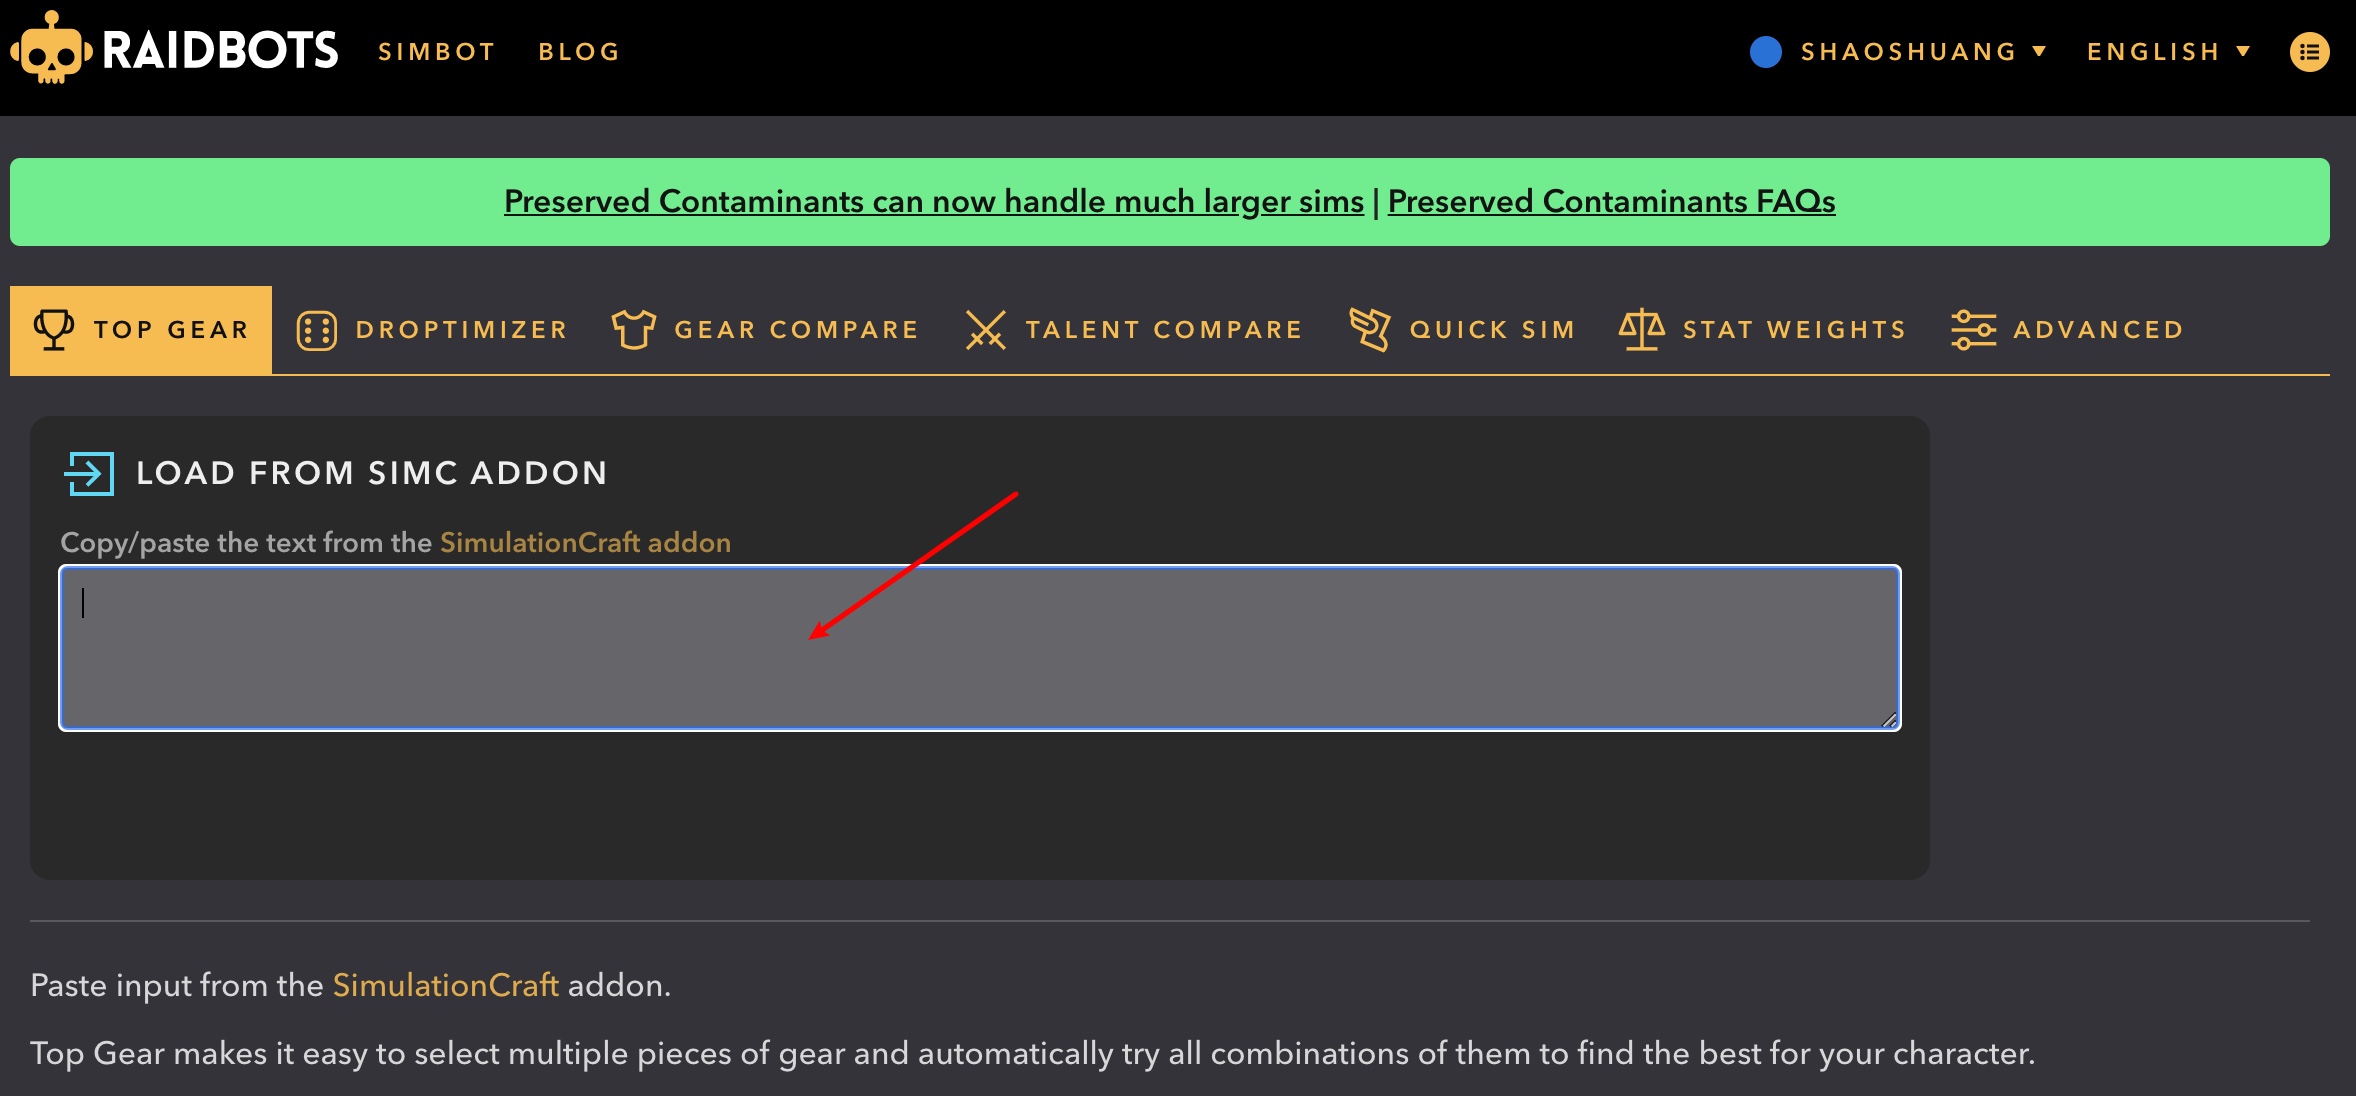Click the Quick Sim winged icon

point(1369,329)
